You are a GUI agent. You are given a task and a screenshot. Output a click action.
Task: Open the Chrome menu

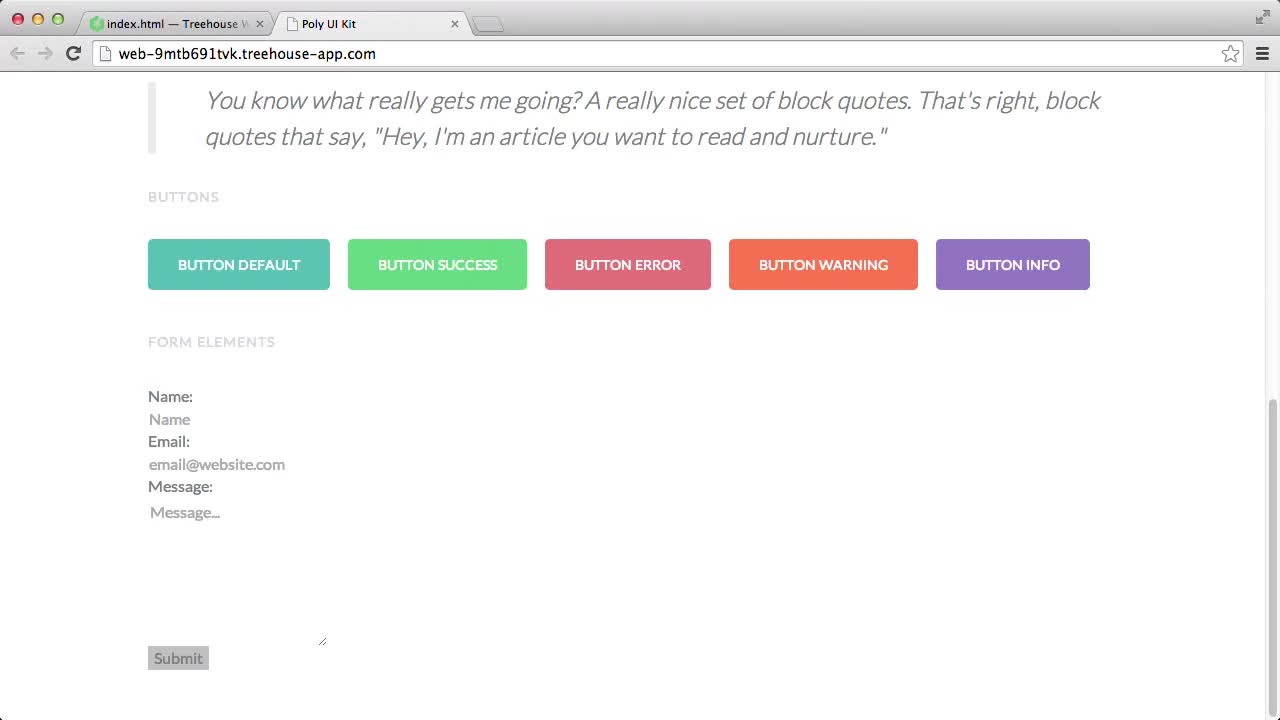coord(1262,53)
